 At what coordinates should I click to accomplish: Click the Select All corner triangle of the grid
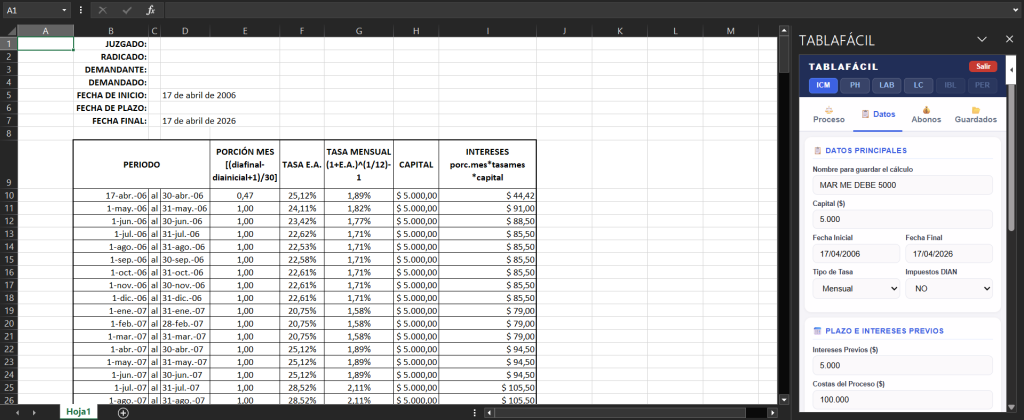click(x=9, y=31)
